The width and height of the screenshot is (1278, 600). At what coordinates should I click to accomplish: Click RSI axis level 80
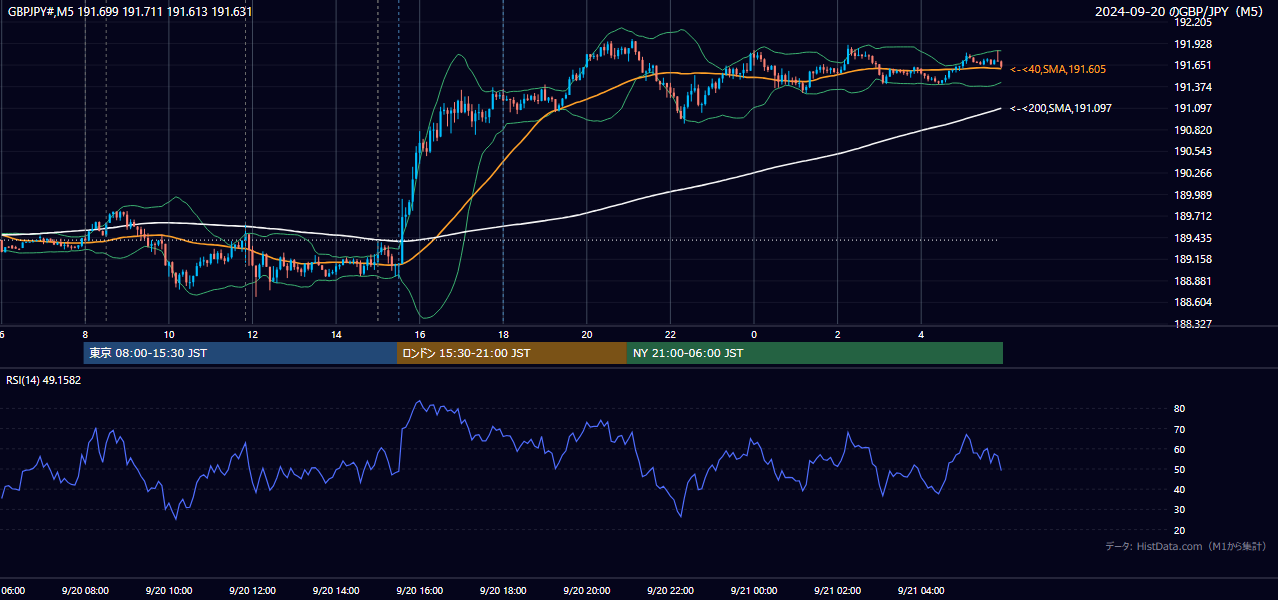tap(1179, 409)
